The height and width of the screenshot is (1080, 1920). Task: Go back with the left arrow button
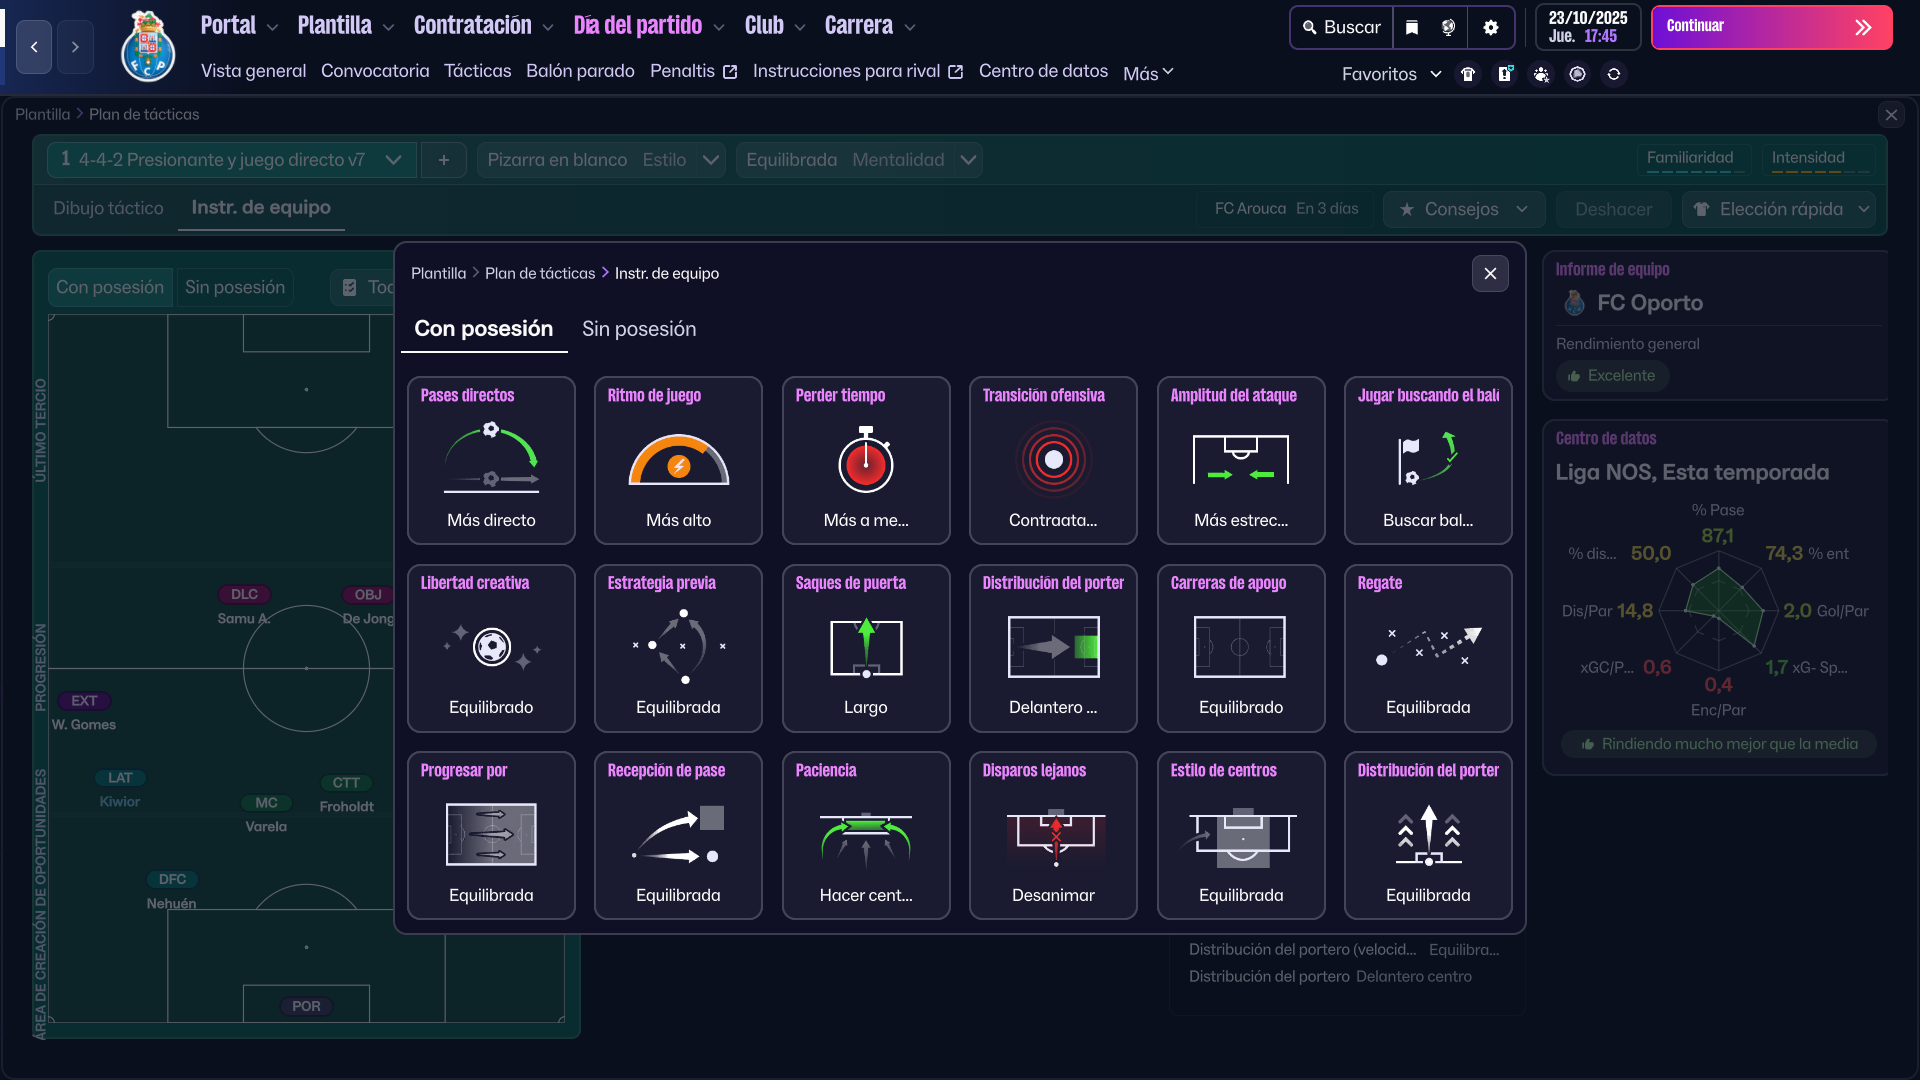pos(34,47)
